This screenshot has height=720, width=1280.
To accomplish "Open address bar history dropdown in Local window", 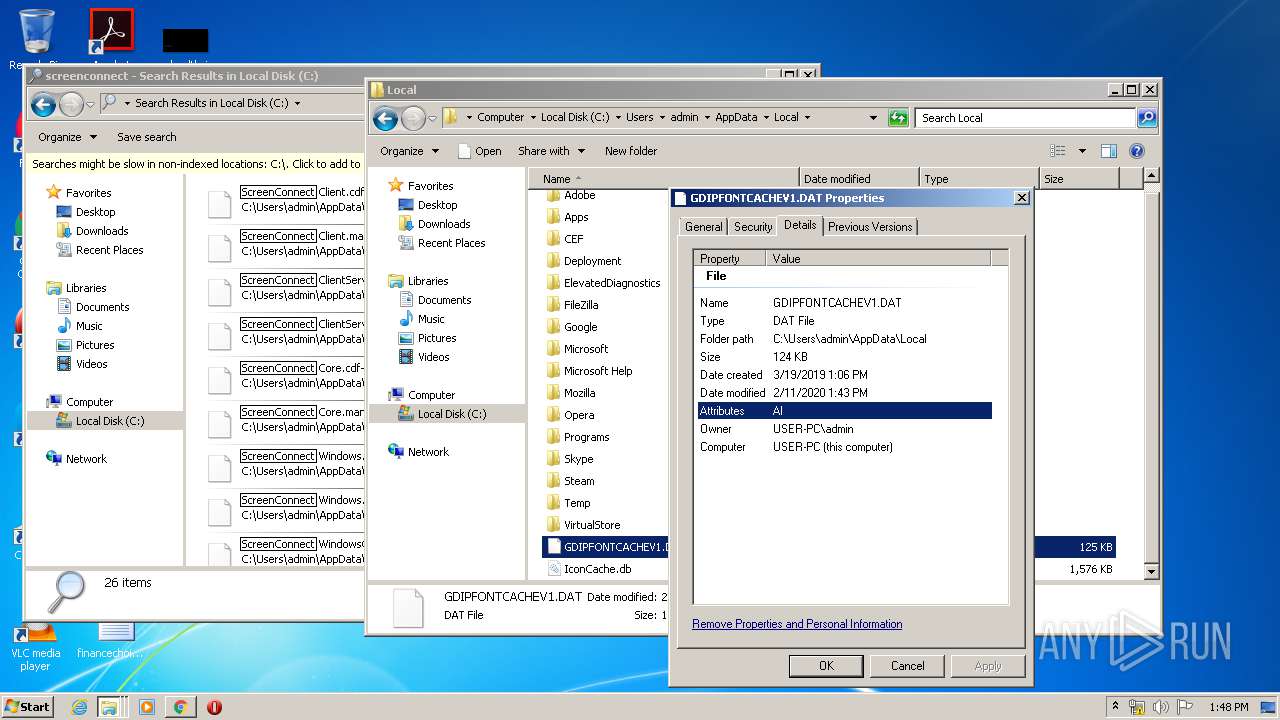I will click(873, 118).
